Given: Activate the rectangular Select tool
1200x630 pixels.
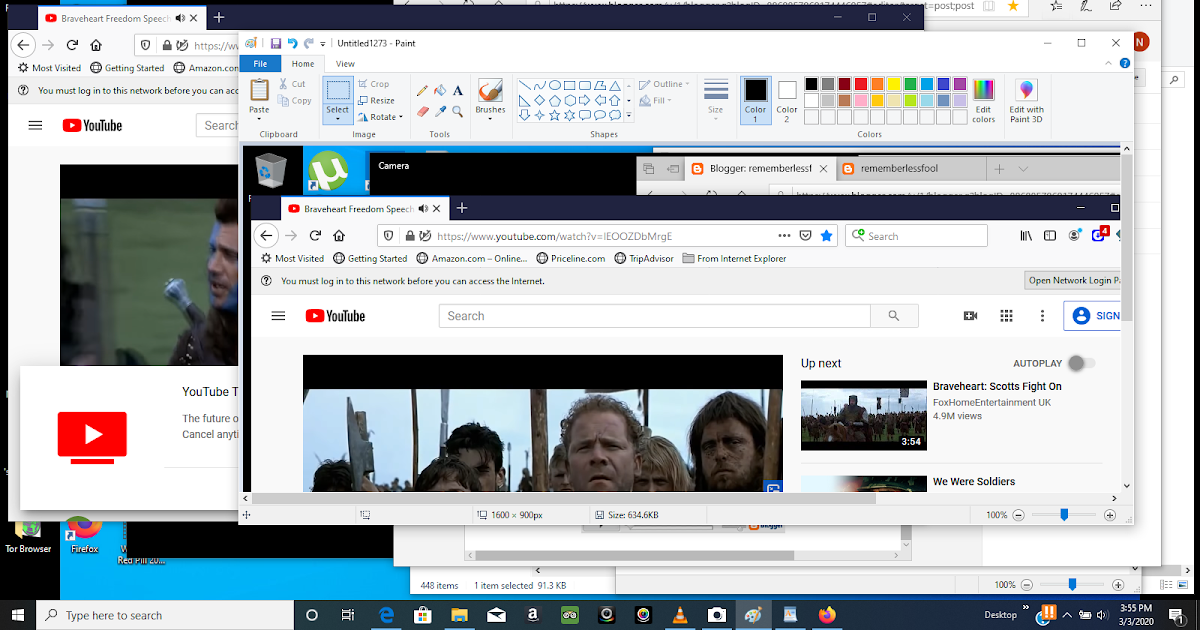Looking at the screenshot, I should (338, 90).
